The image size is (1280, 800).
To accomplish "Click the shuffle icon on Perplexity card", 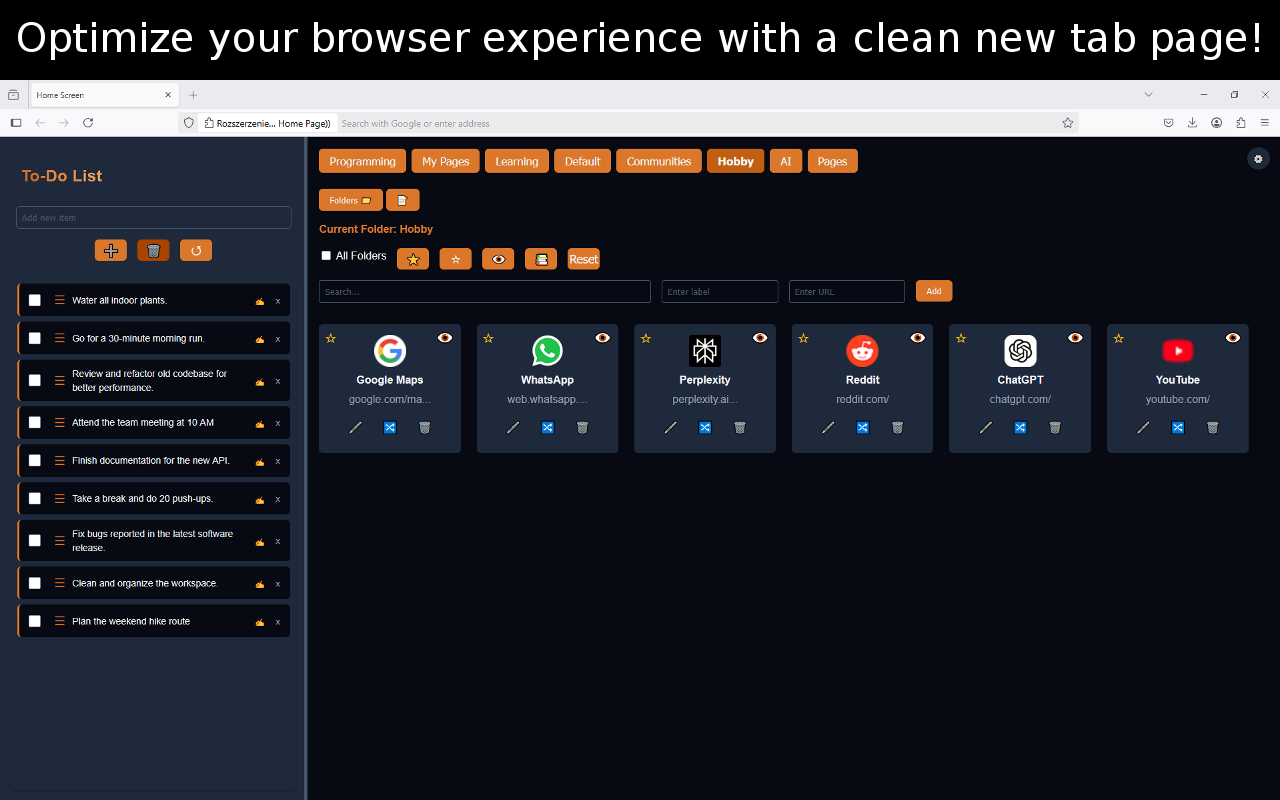I will tap(705, 427).
